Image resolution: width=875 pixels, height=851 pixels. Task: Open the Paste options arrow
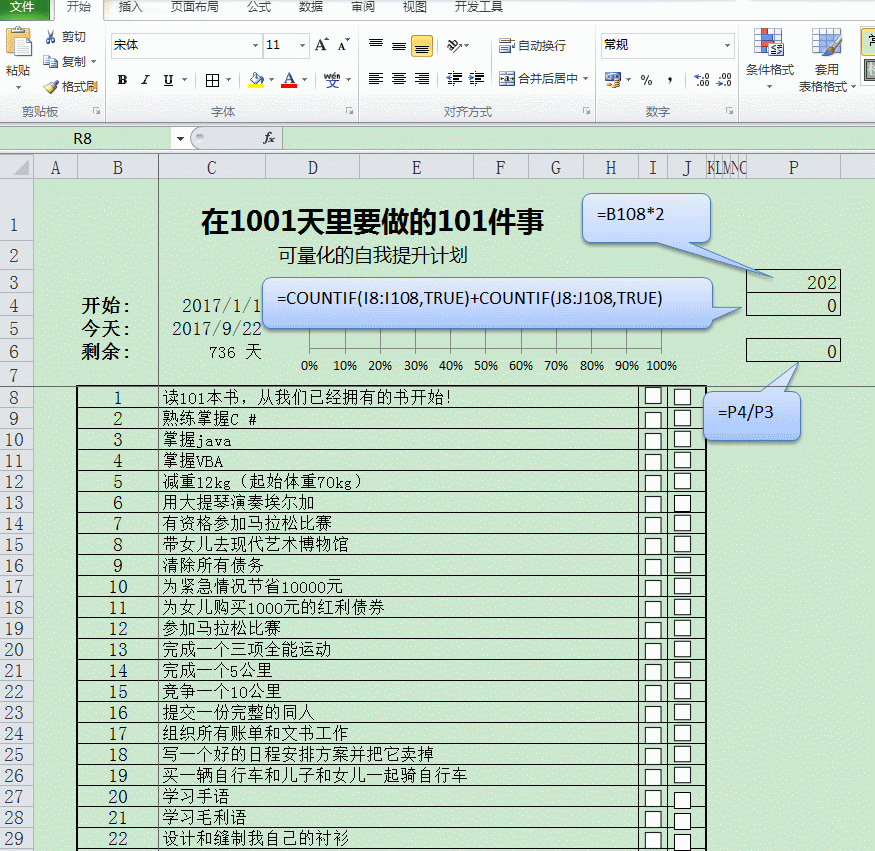[18, 87]
